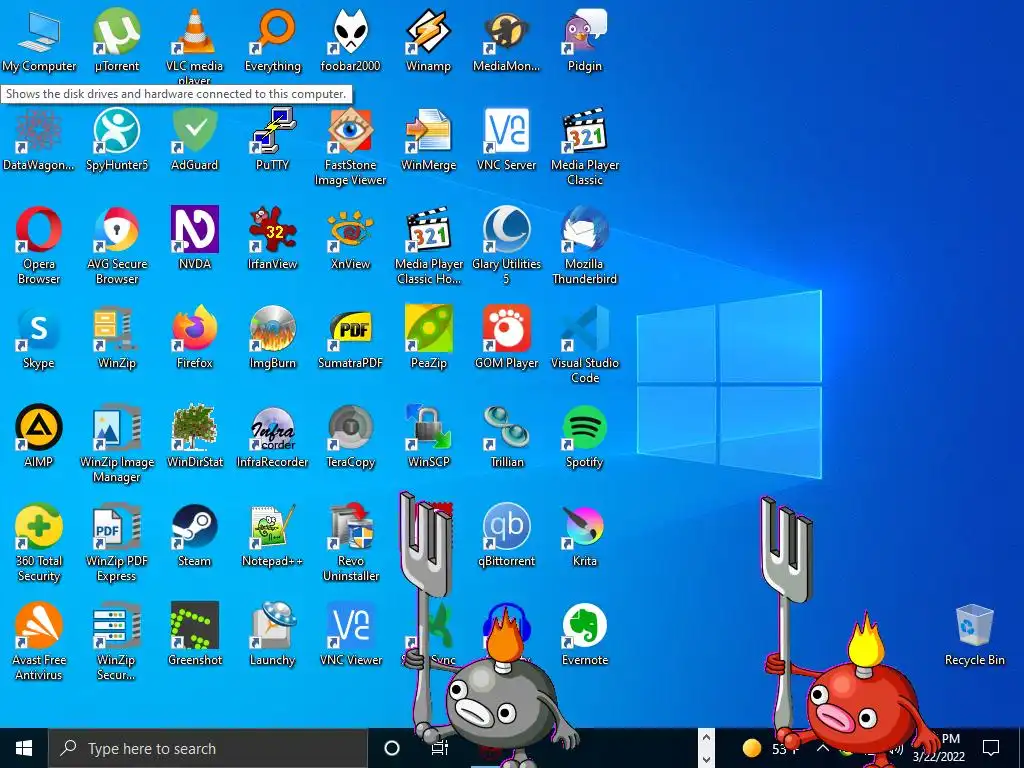
Task: Select the NVDA icon
Action: tap(195, 230)
